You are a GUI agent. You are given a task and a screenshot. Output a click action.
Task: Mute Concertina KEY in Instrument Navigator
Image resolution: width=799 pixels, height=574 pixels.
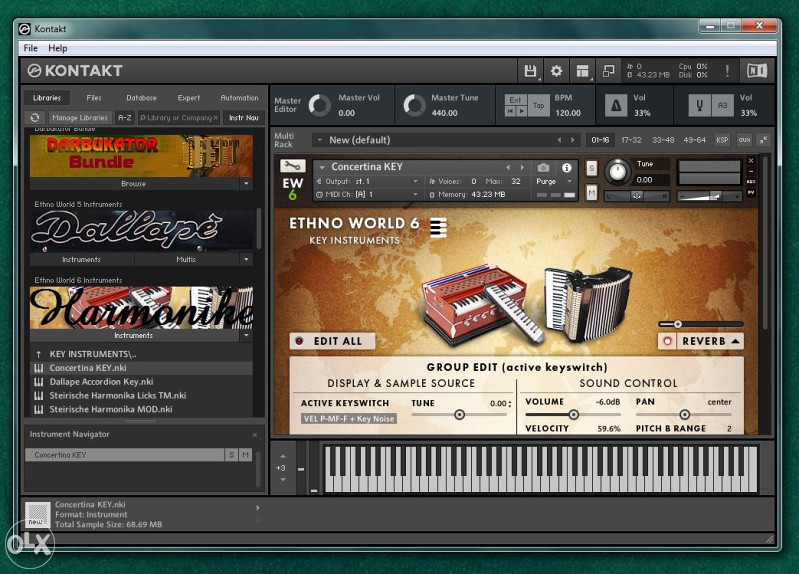click(246, 455)
